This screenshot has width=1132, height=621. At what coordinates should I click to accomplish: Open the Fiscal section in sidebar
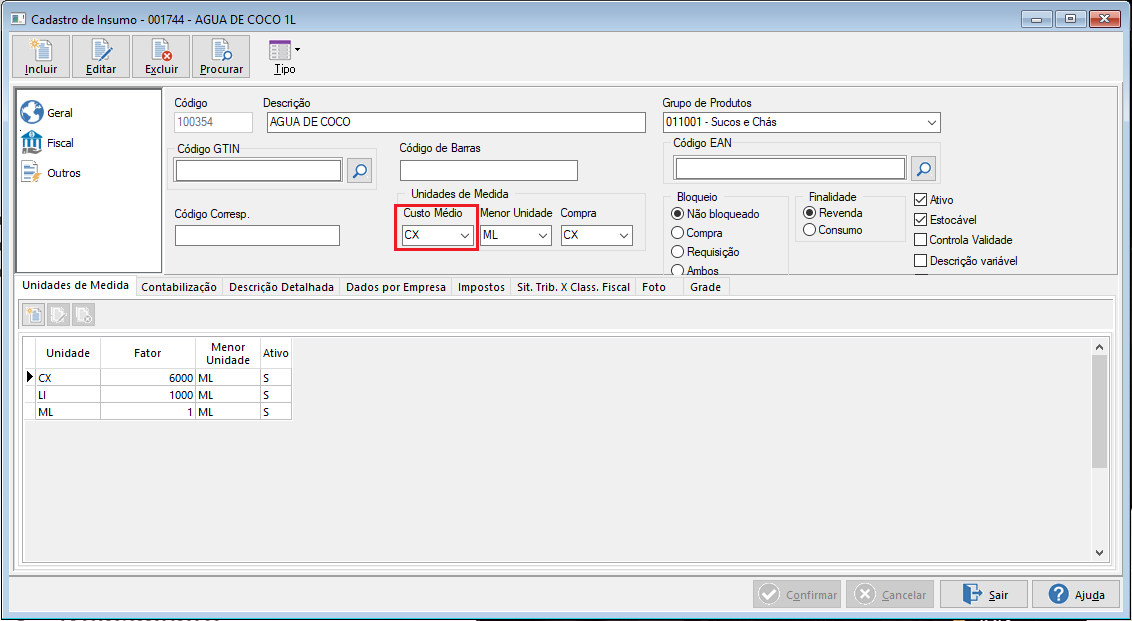(48, 143)
